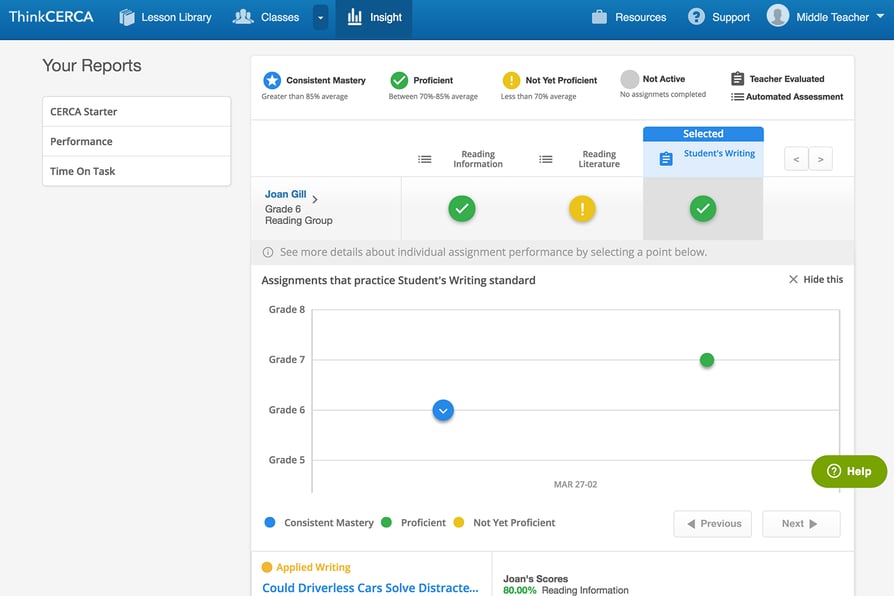The height and width of the screenshot is (596, 894).
Task: Click the blue Consistent Mastery chart legend dot
Action: [270, 522]
